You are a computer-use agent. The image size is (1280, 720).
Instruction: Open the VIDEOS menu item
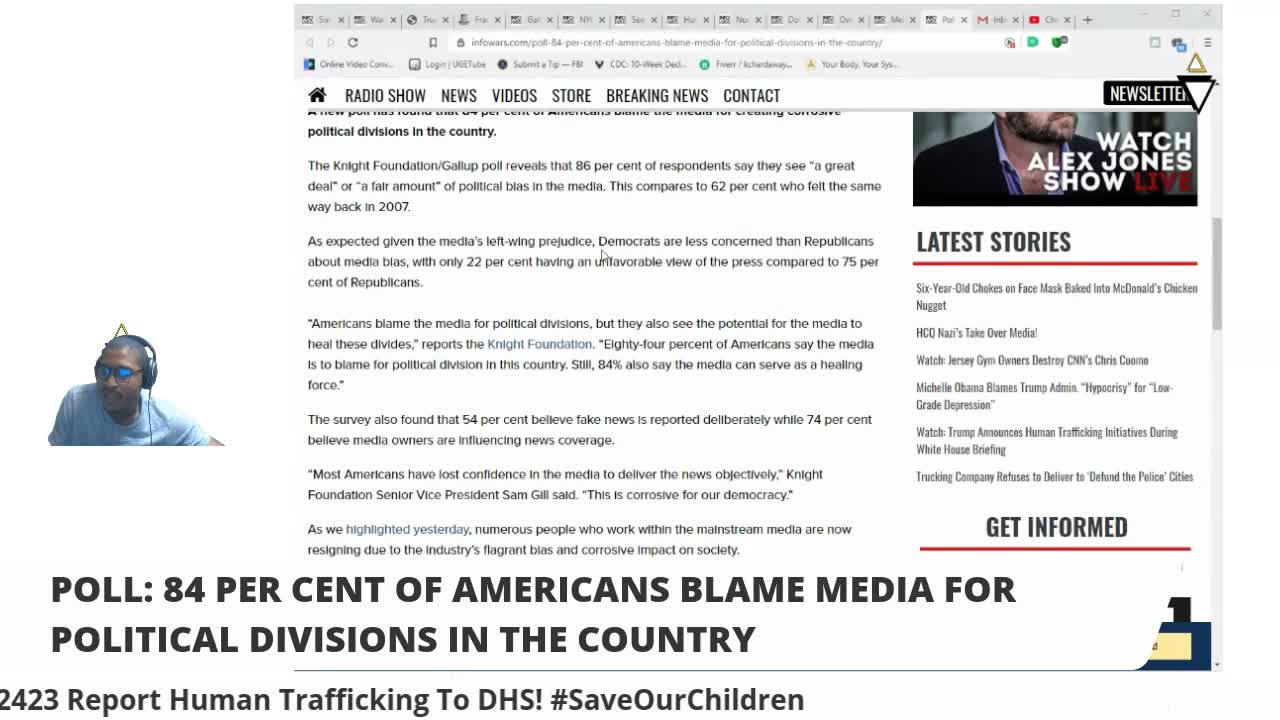click(514, 95)
